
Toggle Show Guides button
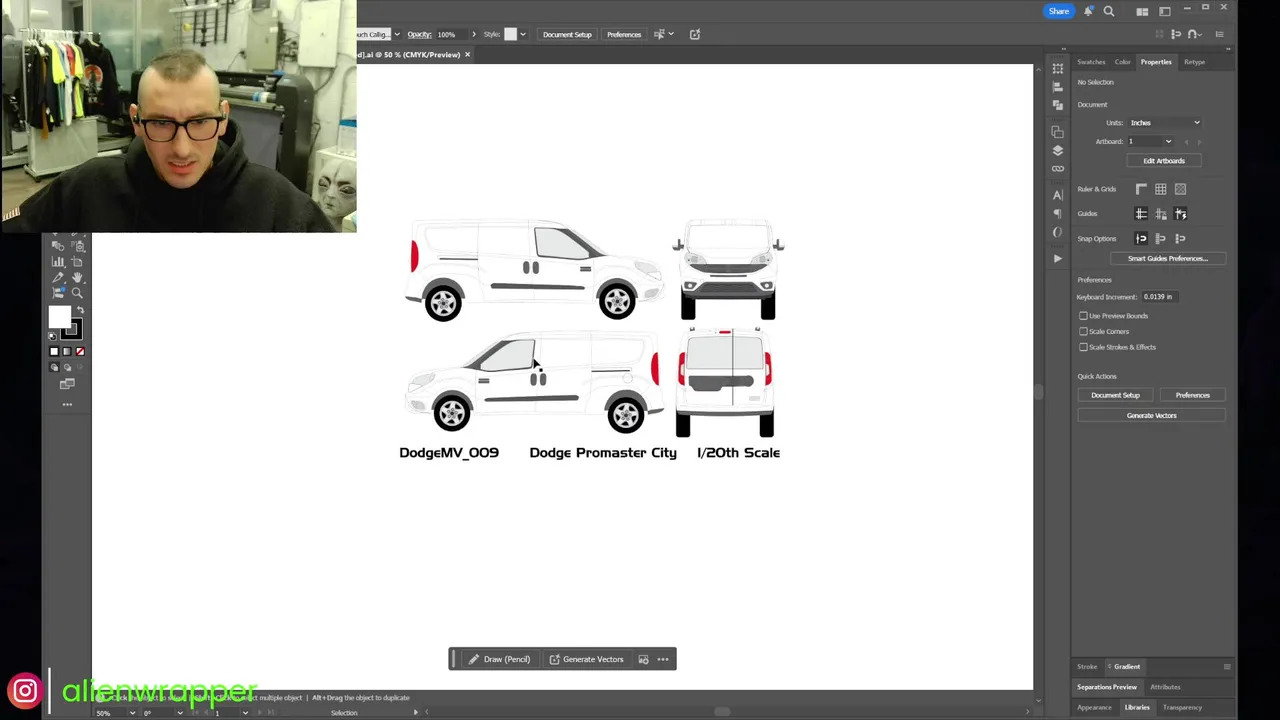1141,214
